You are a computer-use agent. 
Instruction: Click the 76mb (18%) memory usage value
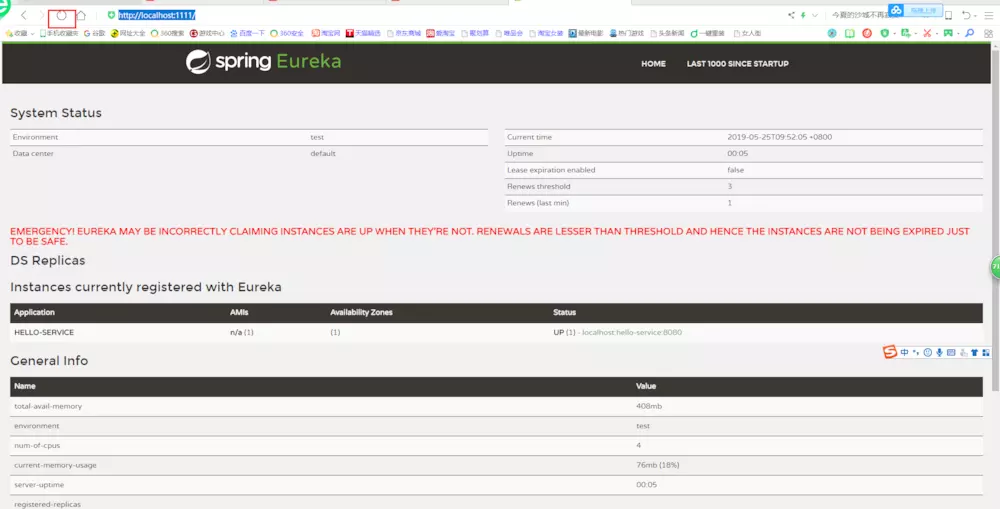658,465
